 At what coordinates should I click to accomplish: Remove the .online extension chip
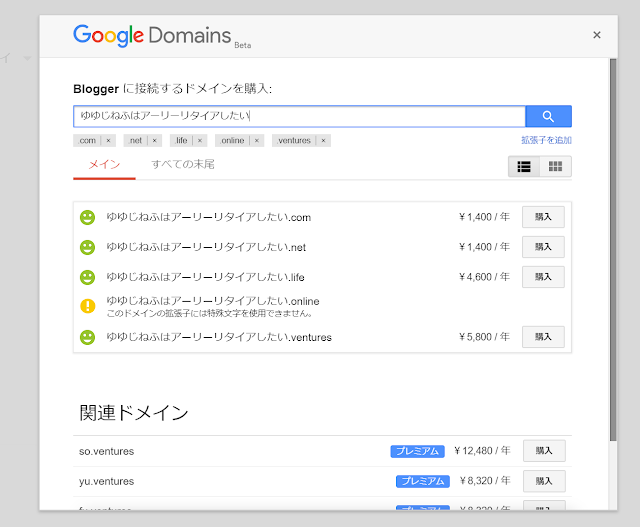[x=257, y=140]
